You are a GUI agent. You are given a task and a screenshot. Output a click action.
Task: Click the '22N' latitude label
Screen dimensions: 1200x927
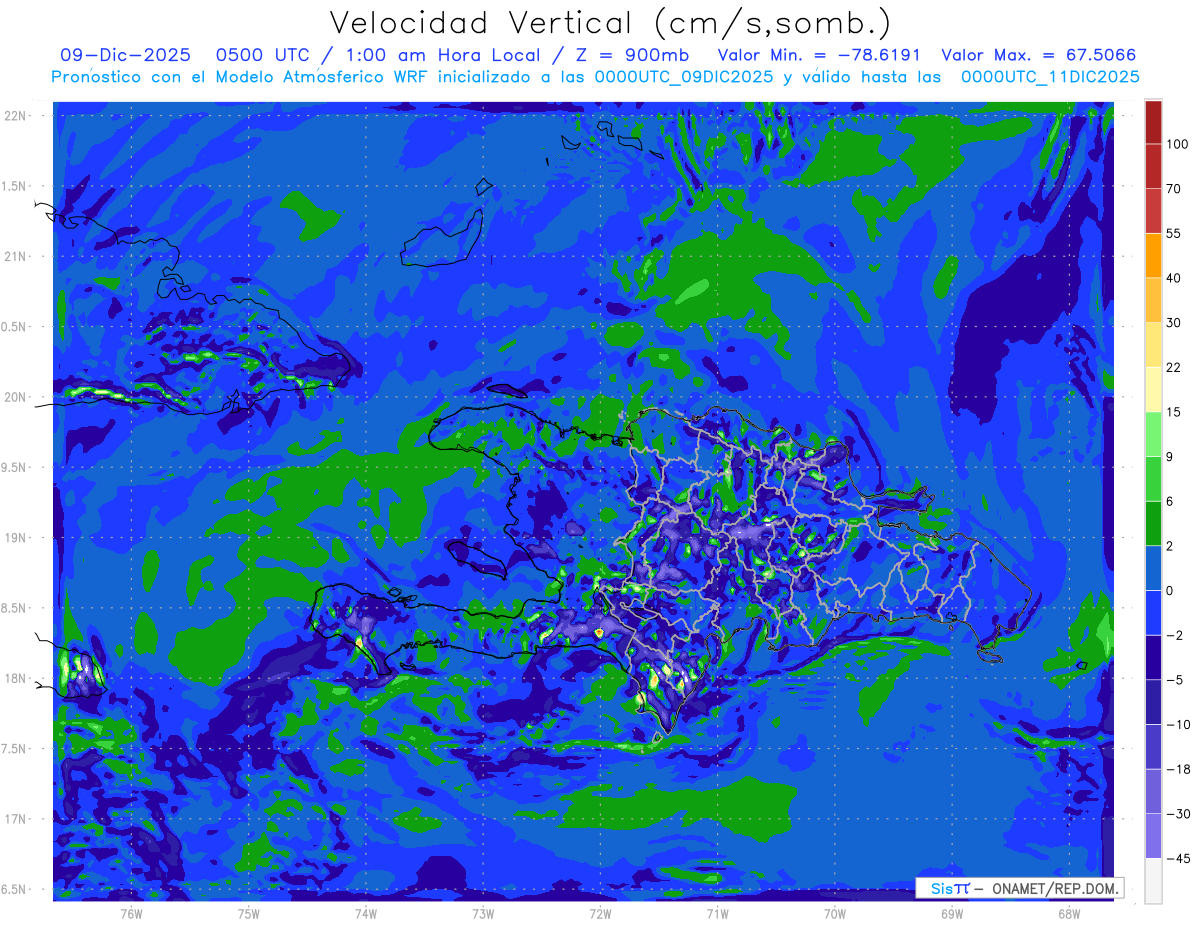16,115
